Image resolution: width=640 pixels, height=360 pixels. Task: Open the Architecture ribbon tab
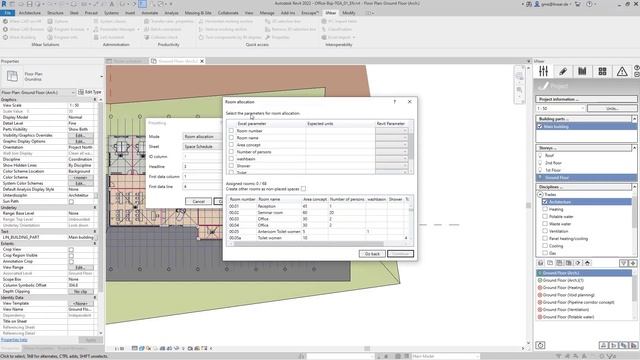coord(29,13)
